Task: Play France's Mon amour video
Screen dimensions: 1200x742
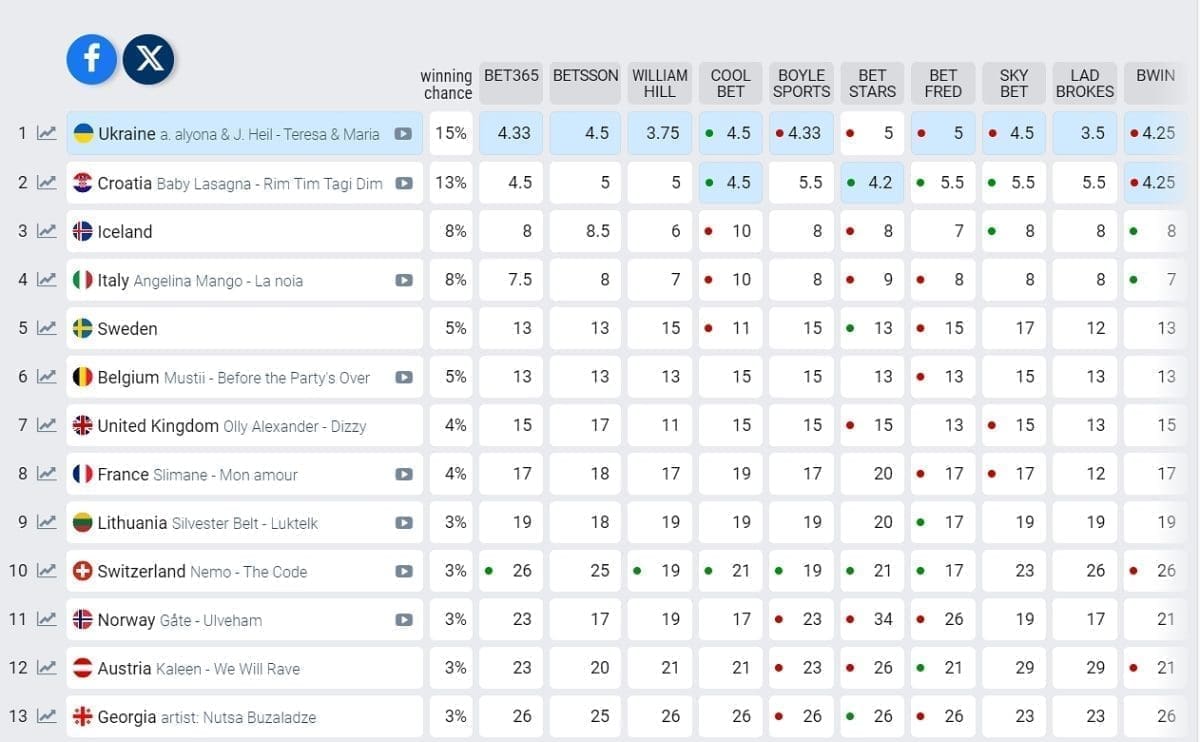Action: tap(403, 474)
